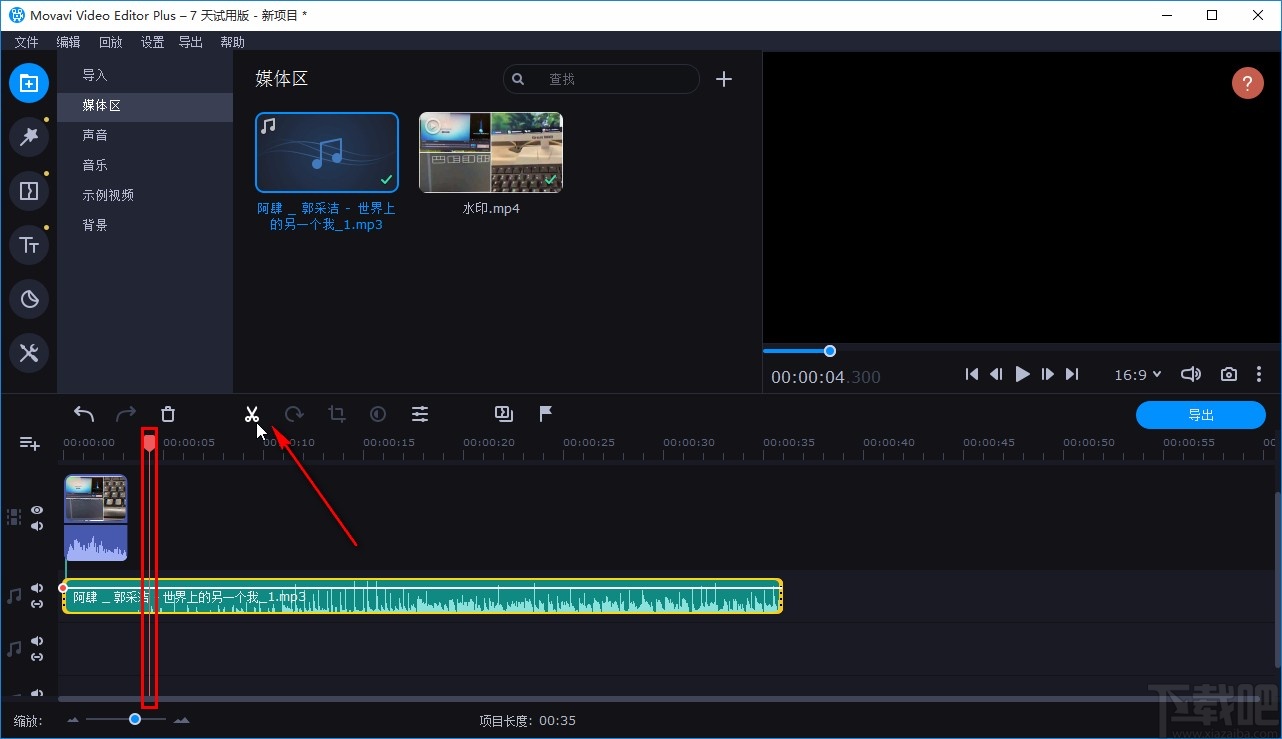Select the video clip on the timeline

(x=96, y=517)
